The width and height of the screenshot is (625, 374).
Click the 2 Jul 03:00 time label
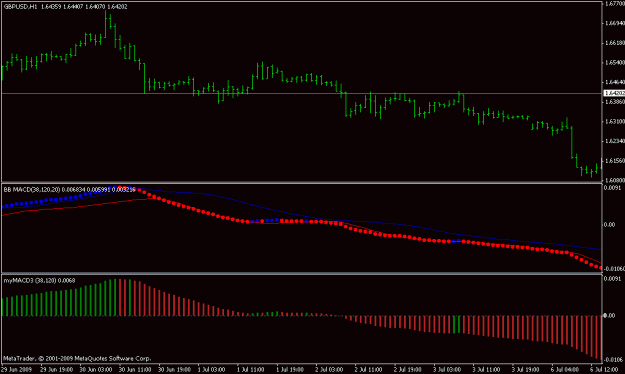(x=329, y=370)
